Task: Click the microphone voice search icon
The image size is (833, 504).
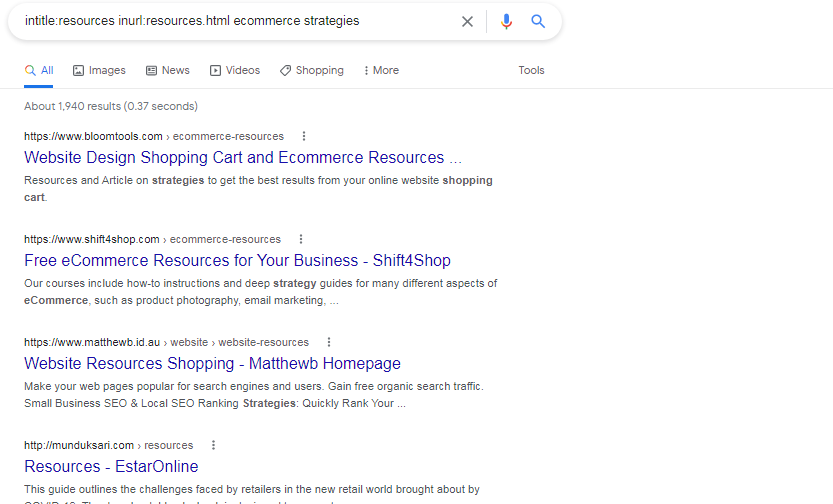Action: pyautogui.click(x=506, y=21)
